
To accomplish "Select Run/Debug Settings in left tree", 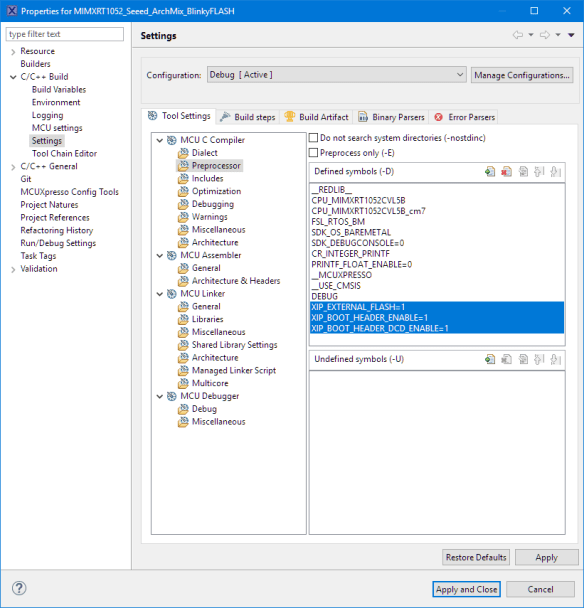I will 58,243.
